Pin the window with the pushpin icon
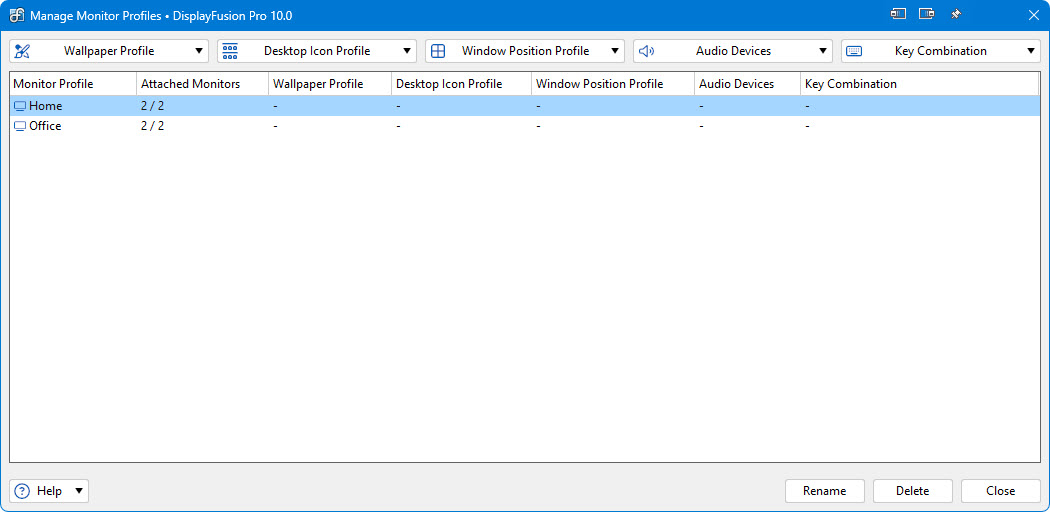The height and width of the screenshot is (512, 1050). [x=955, y=15]
